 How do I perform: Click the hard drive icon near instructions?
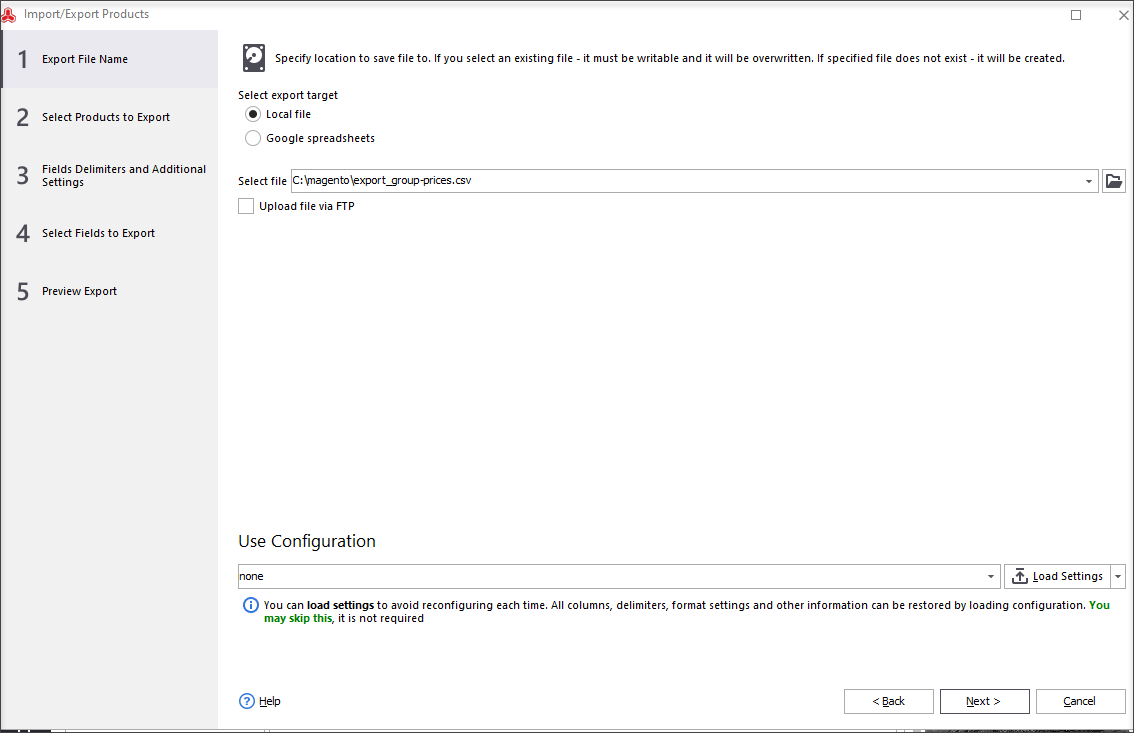(x=254, y=58)
